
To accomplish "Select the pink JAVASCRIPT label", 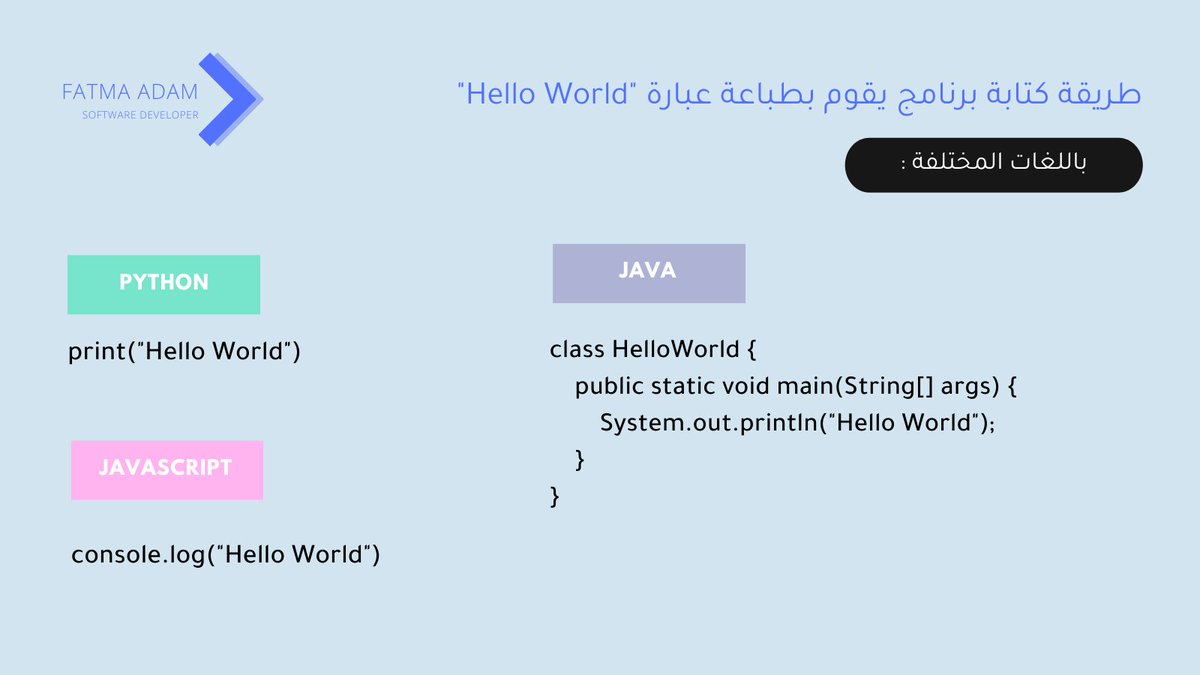I will click(167, 470).
